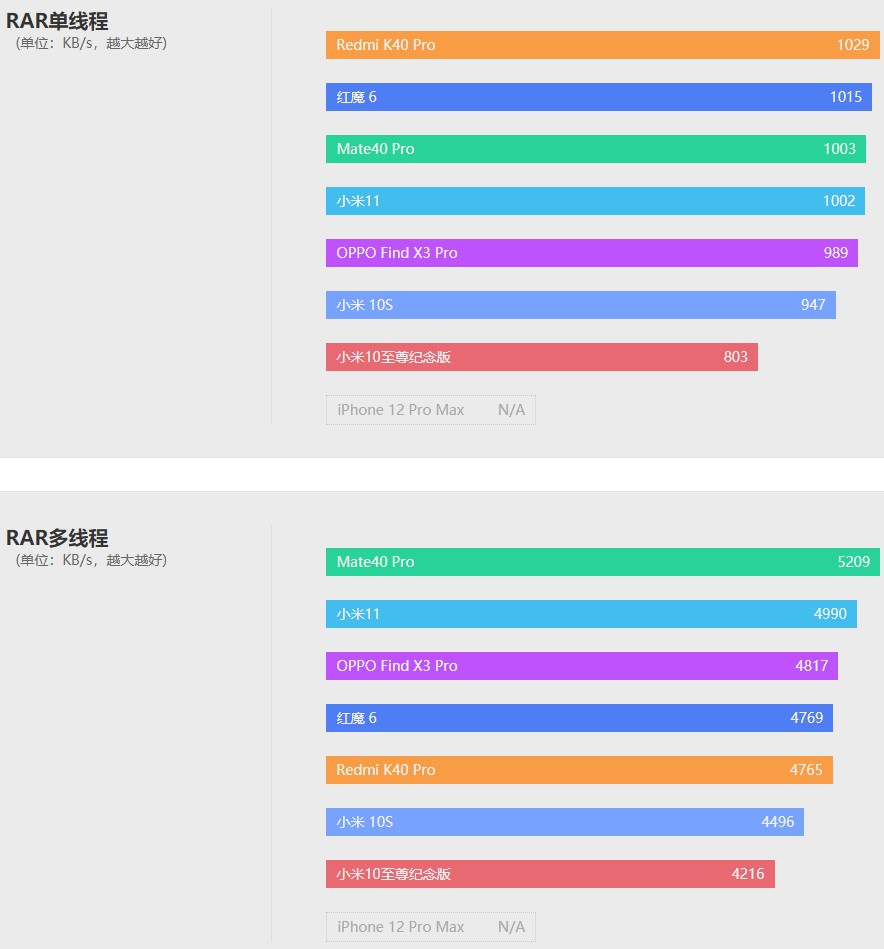Viewport: 884px width, 949px height.
Task: Click the Redmi K40 Pro single-thread bar
Action: tap(603, 45)
